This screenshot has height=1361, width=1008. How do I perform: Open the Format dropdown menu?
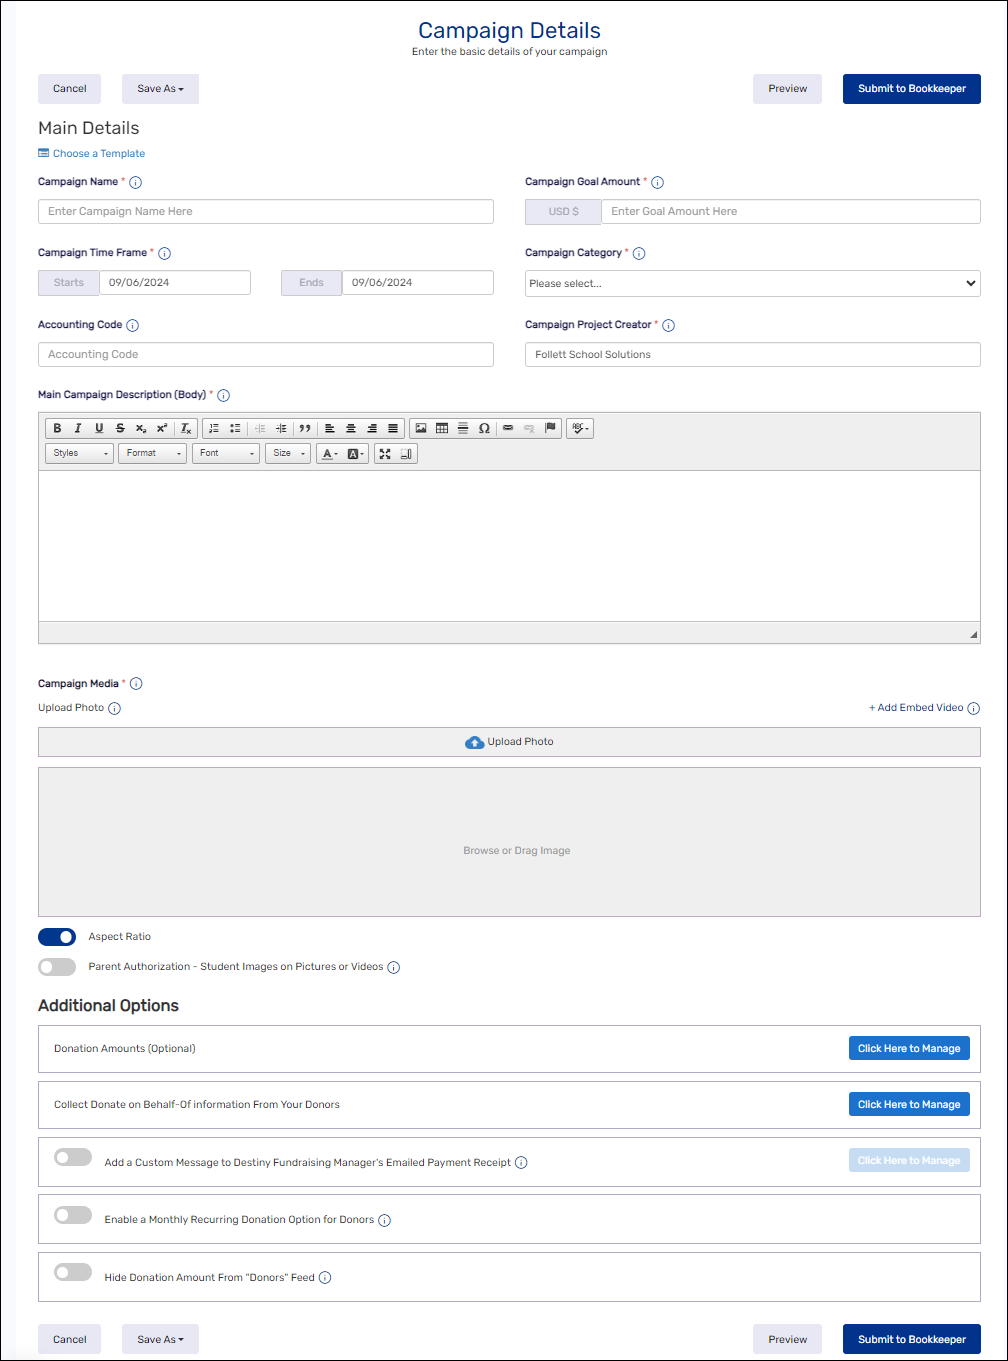[x=154, y=453]
